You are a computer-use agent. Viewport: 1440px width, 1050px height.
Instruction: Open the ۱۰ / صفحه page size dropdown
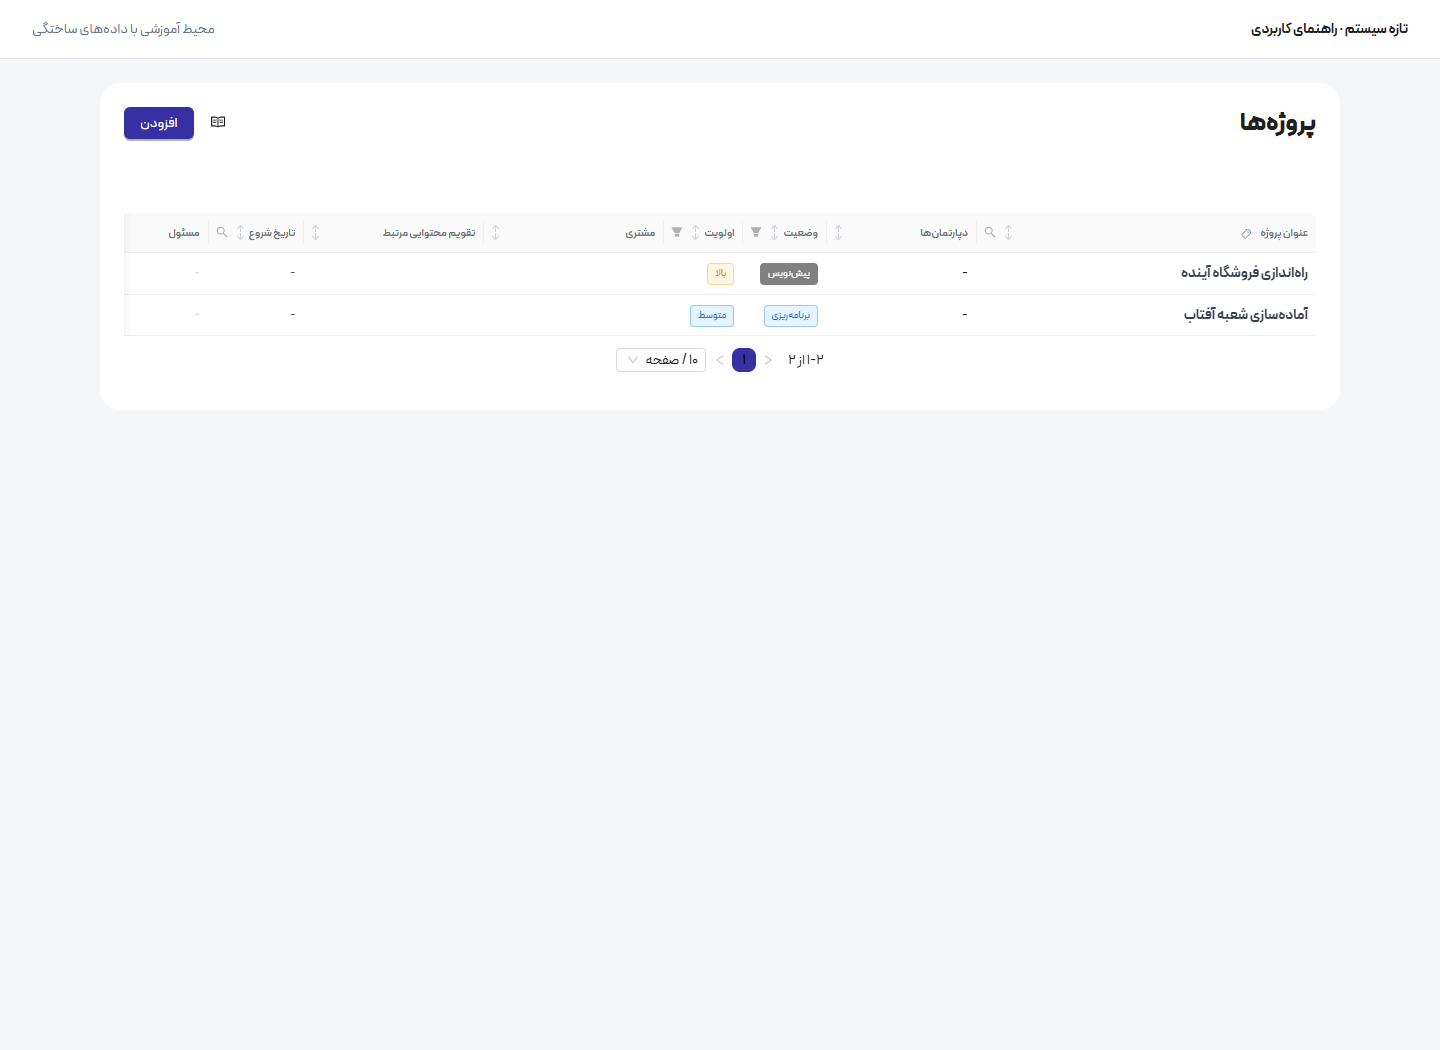pyautogui.click(x=661, y=360)
